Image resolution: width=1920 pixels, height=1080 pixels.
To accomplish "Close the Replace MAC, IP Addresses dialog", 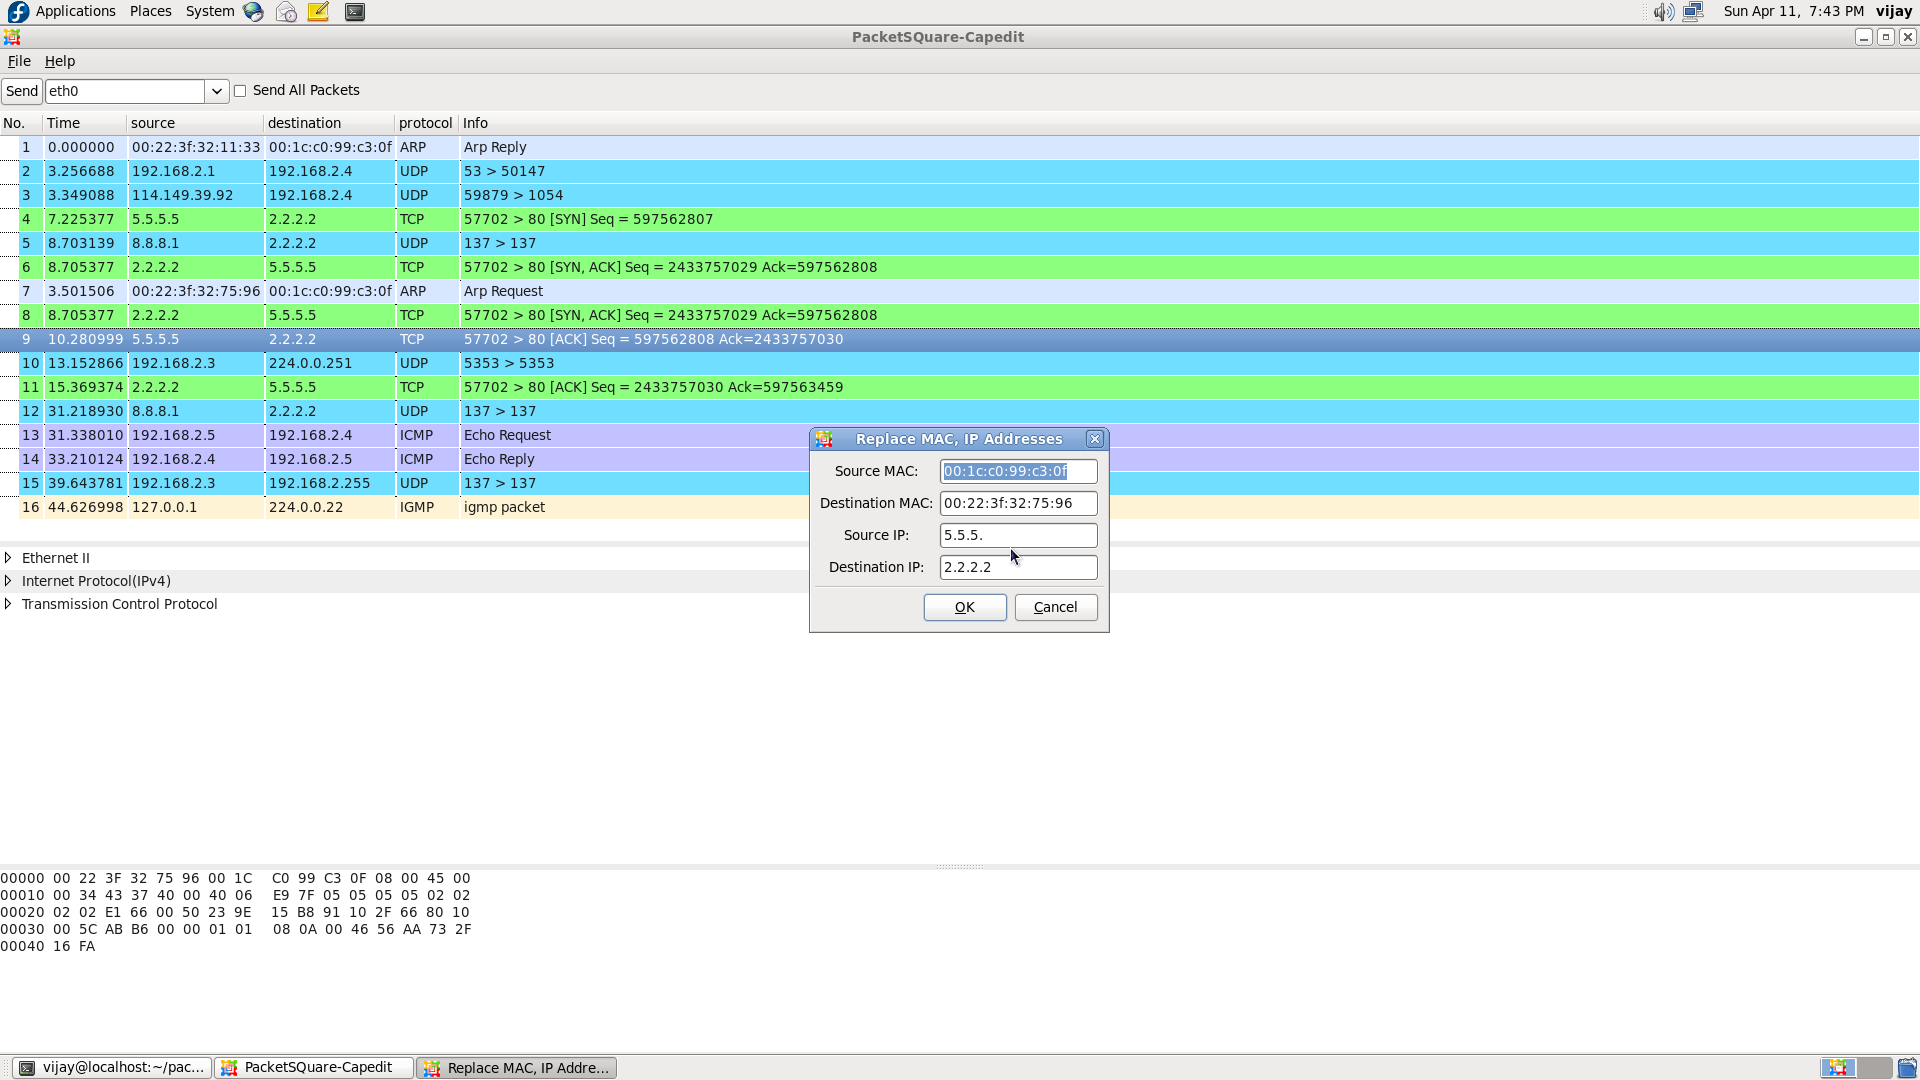I will point(1095,439).
